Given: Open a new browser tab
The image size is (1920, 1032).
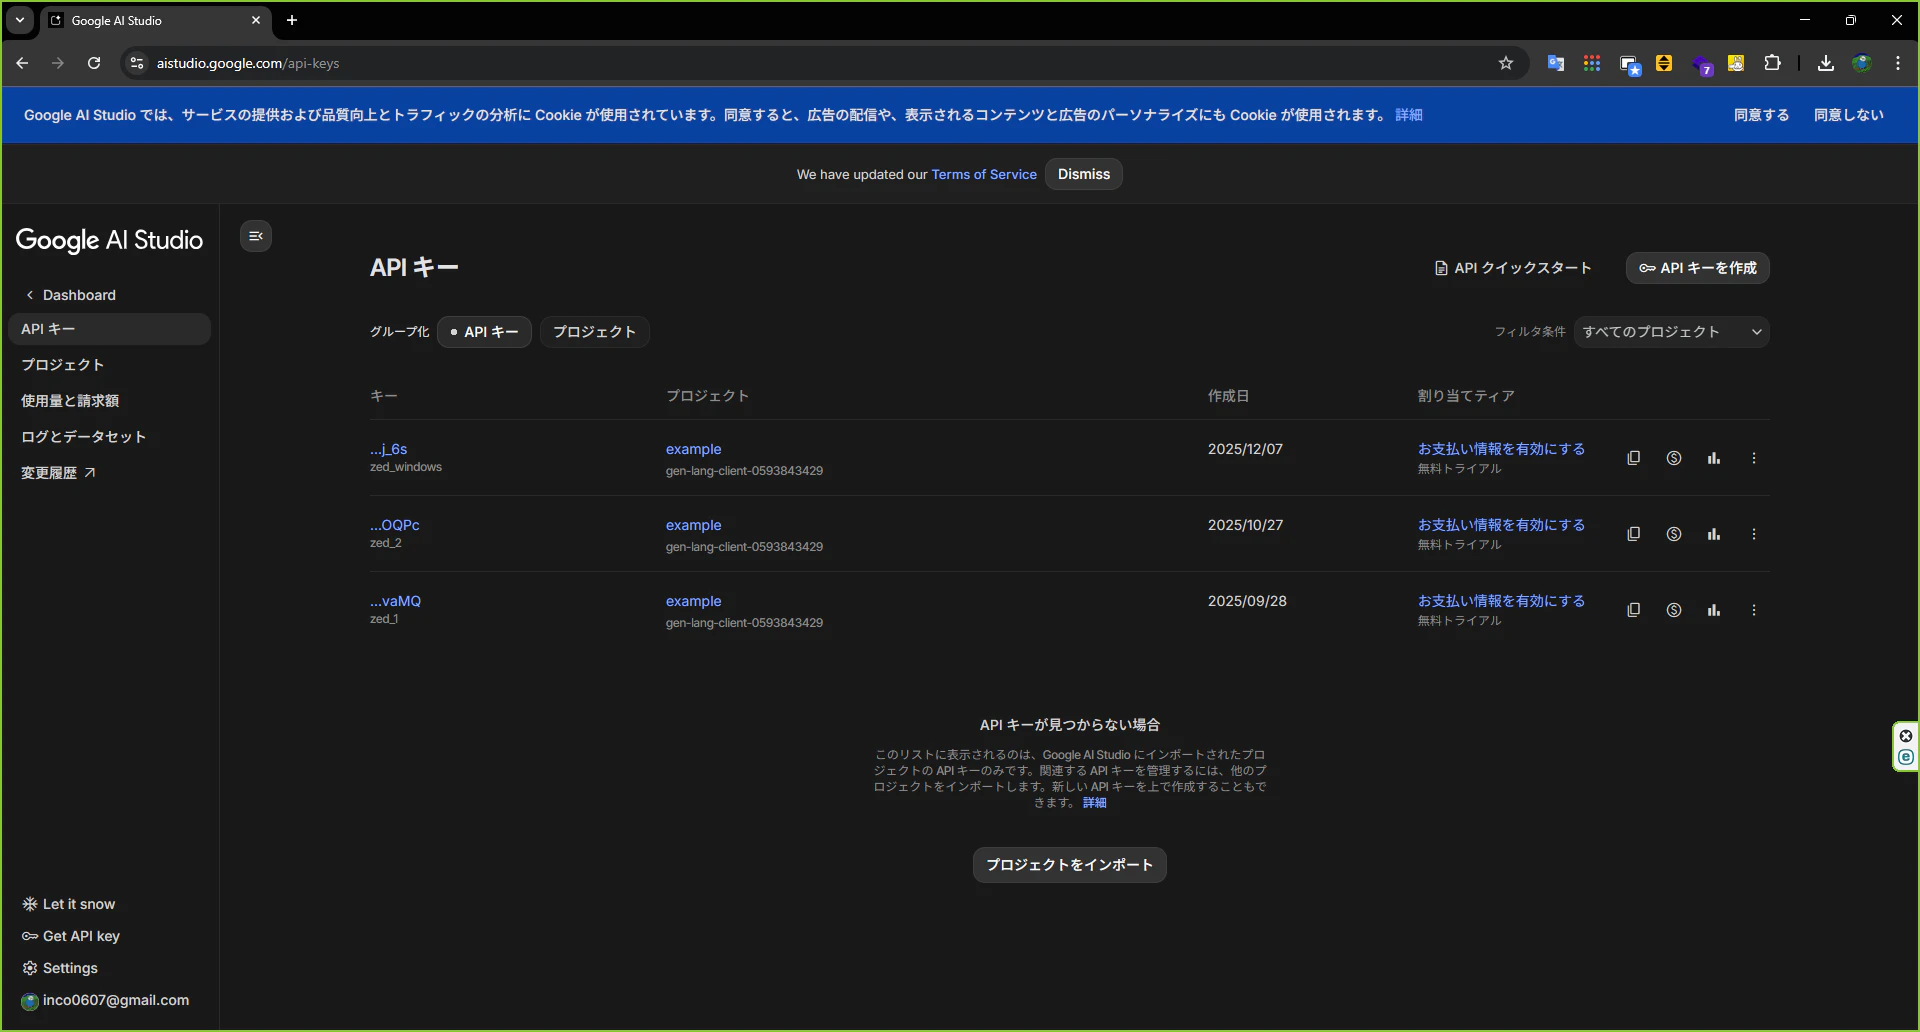Looking at the screenshot, I should [292, 20].
